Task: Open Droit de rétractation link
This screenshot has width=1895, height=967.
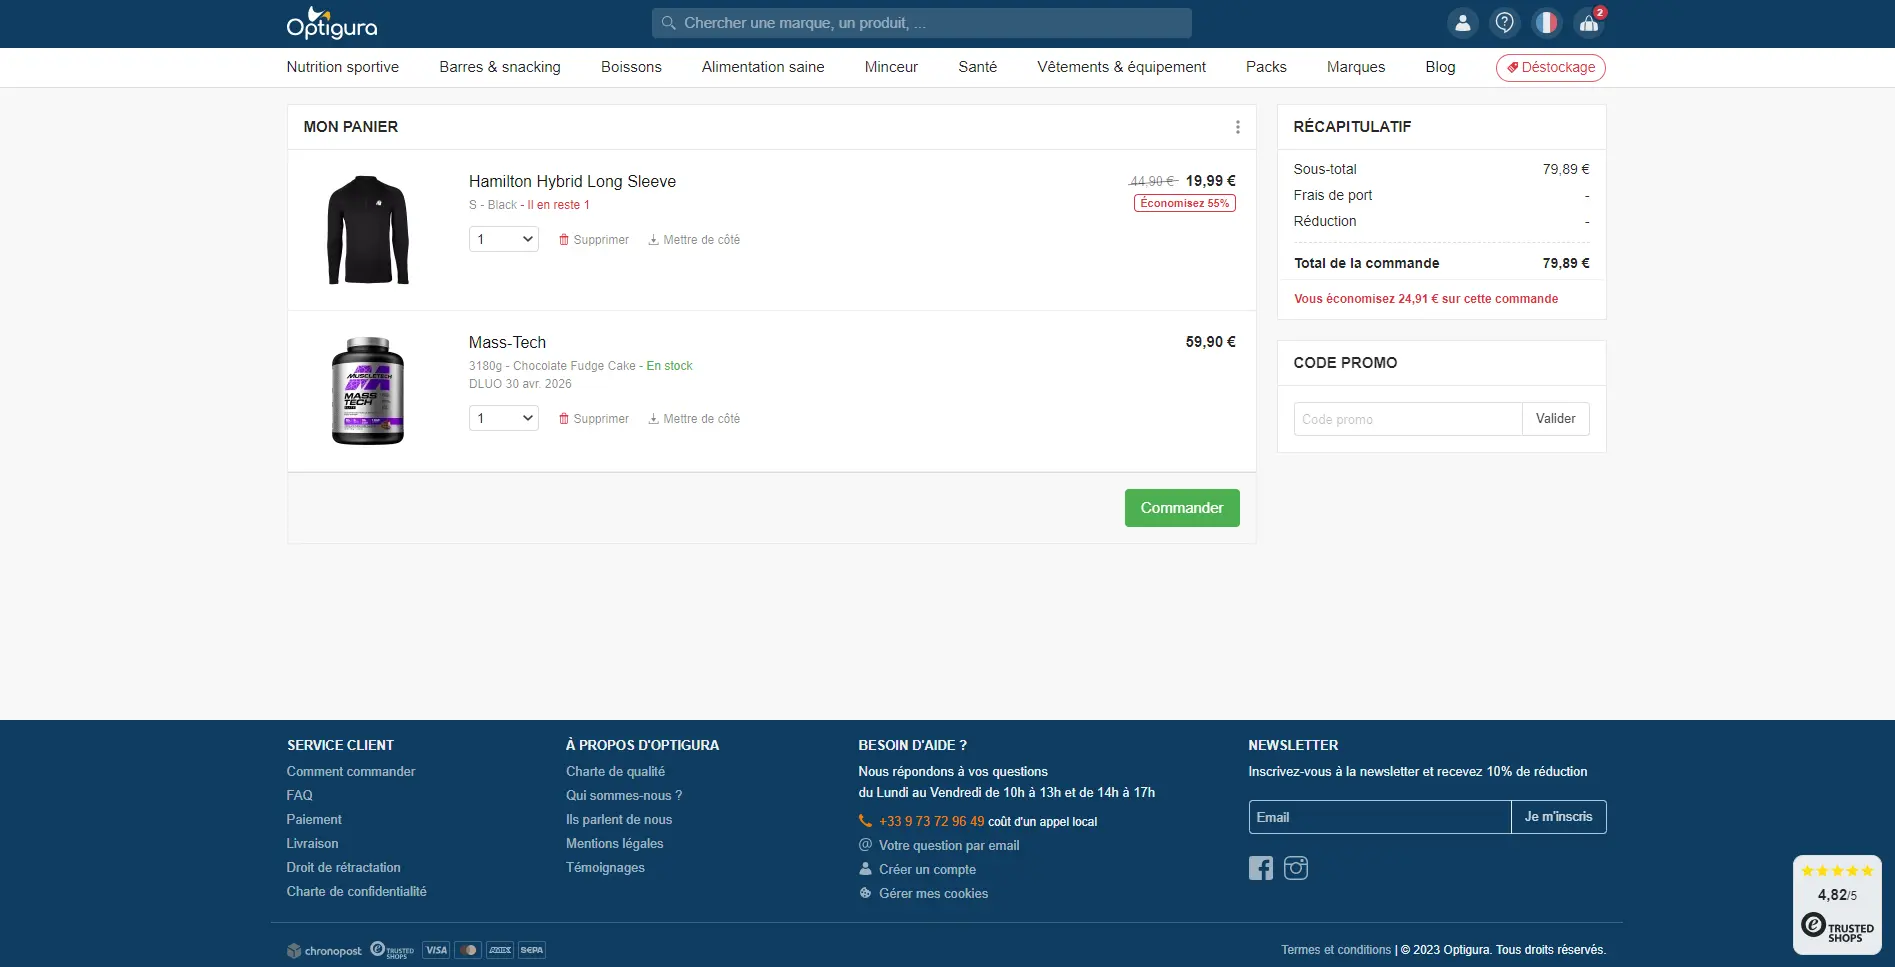Action: point(344,867)
